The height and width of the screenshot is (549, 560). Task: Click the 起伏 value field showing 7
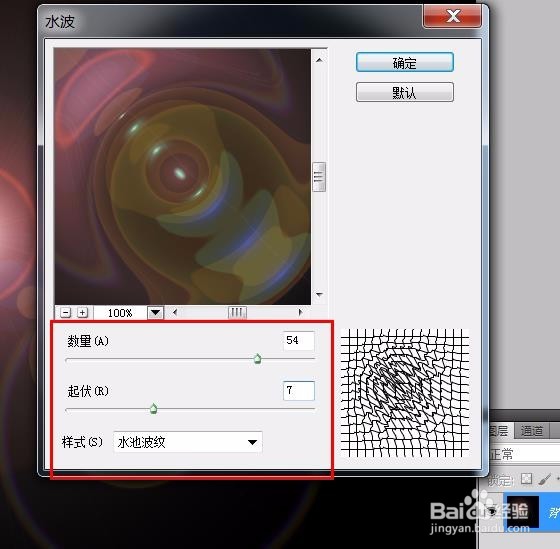pyautogui.click(x=299, y=391)
